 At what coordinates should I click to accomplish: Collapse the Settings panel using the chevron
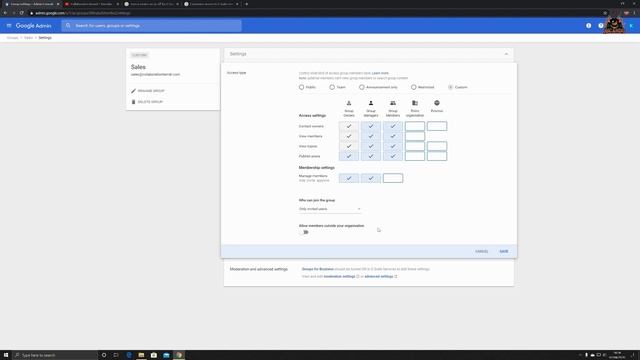(x=506, y=54)
